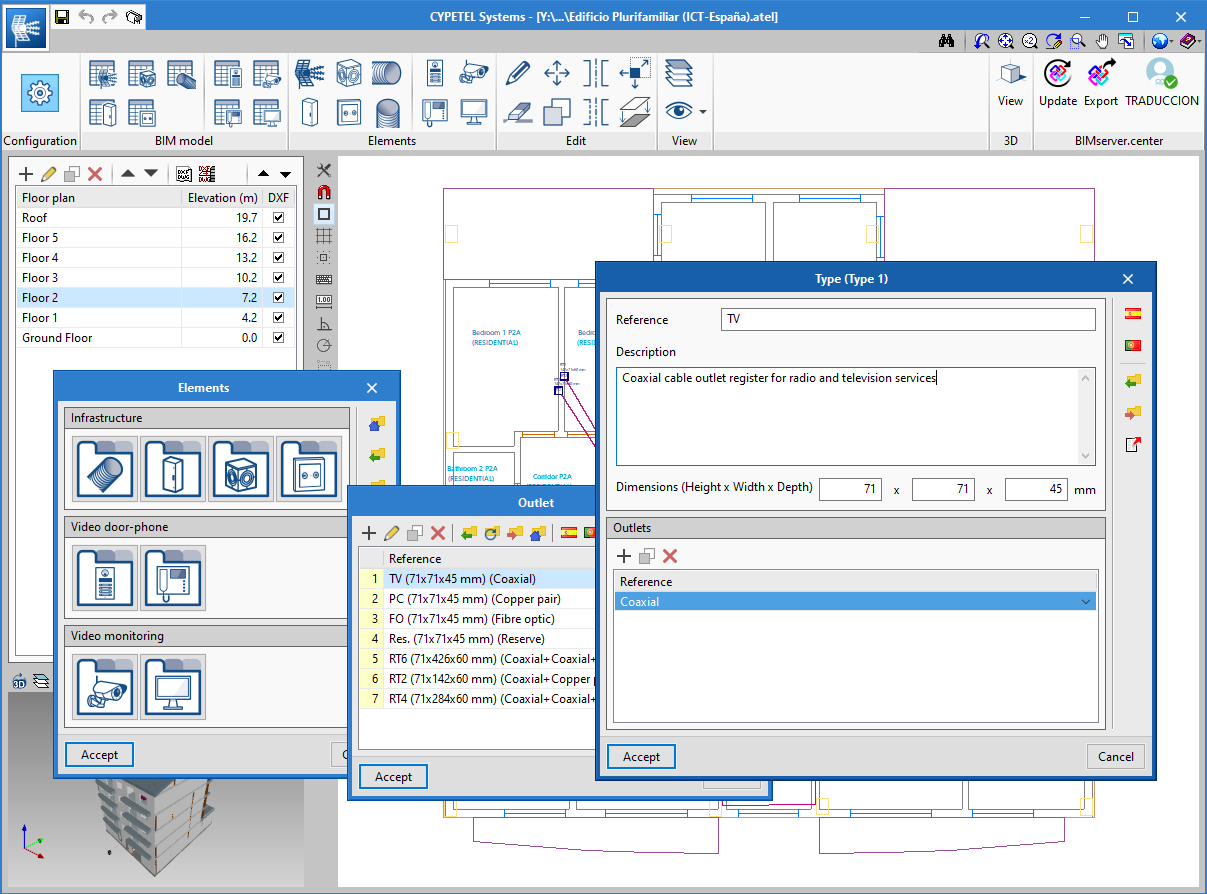
Task: Choose the Copy tool with overlapping squares
Action: click(x=557, y=111)
